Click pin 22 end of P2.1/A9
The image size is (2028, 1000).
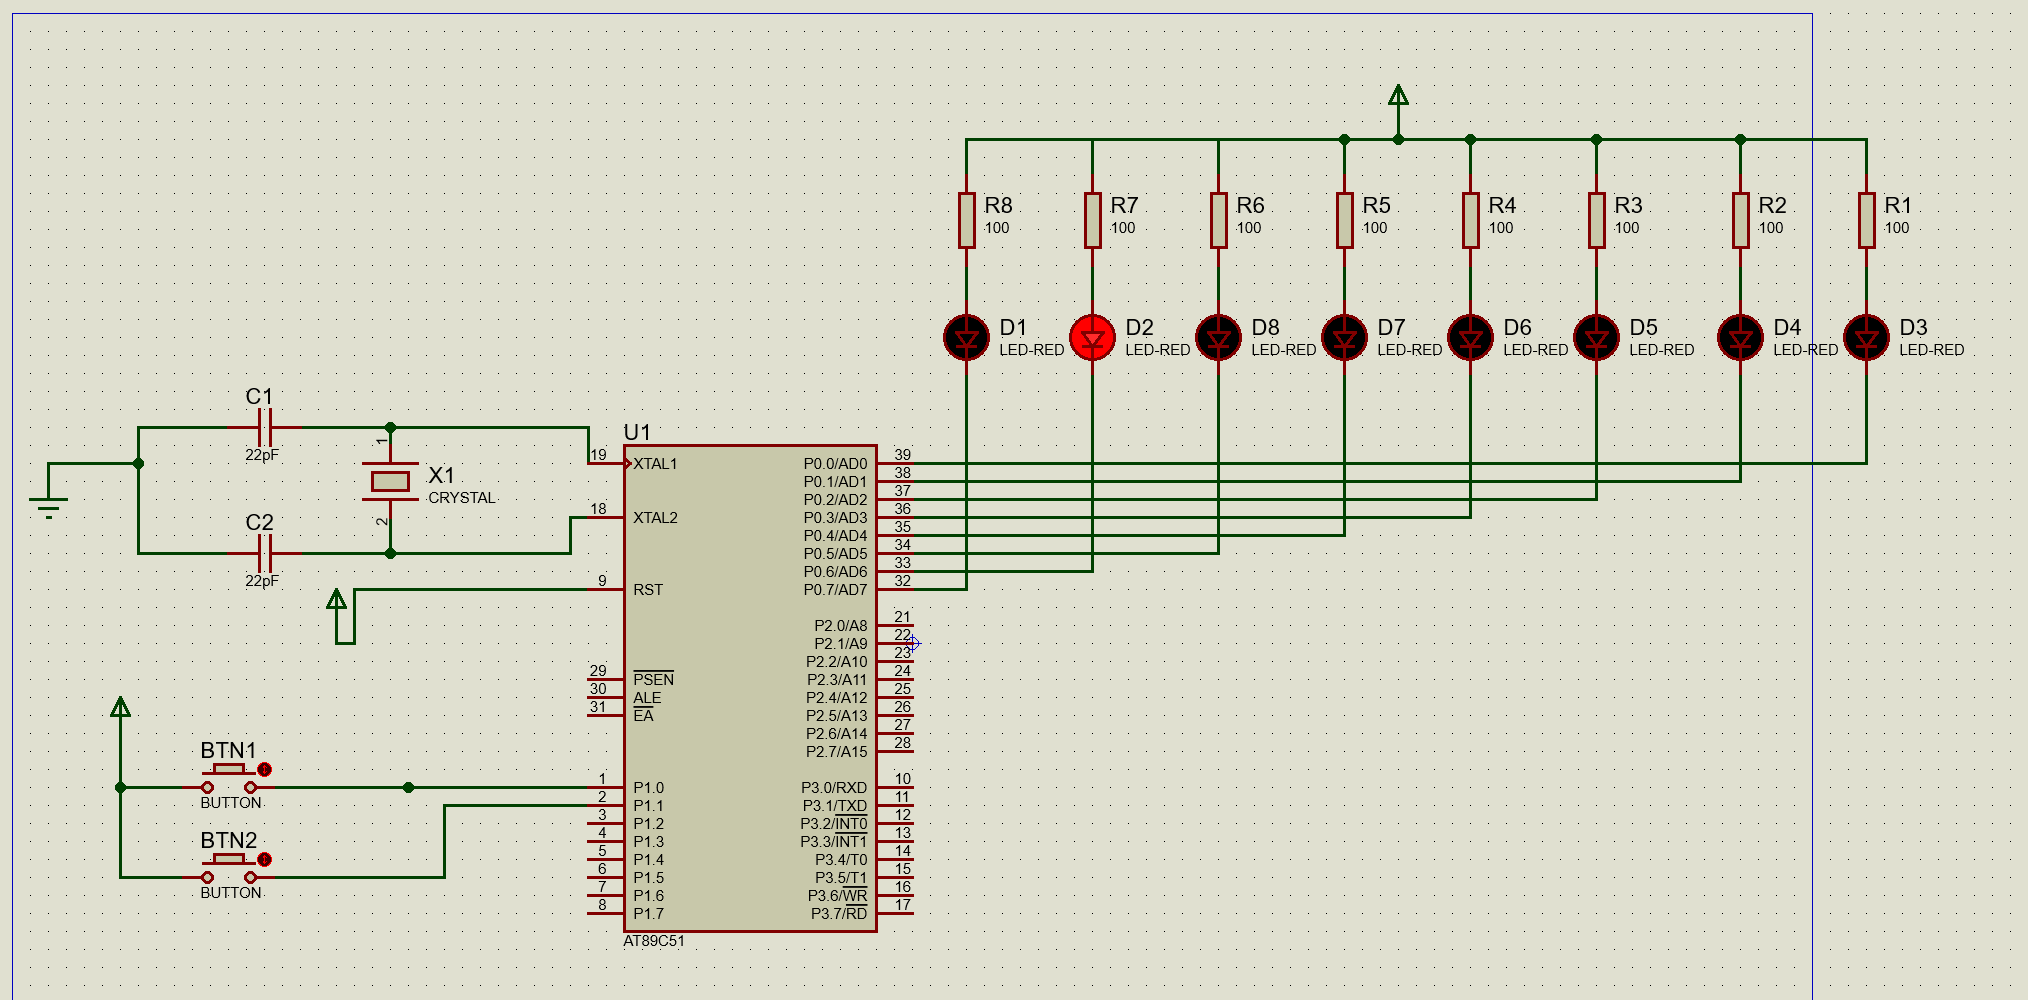(x=911, y=644)
